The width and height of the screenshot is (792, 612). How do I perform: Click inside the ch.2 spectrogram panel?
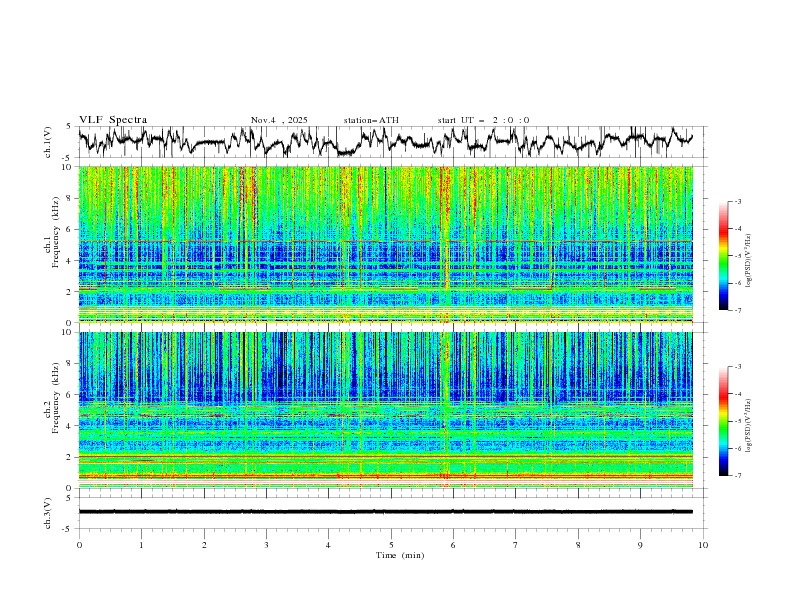tap(385, 410)
